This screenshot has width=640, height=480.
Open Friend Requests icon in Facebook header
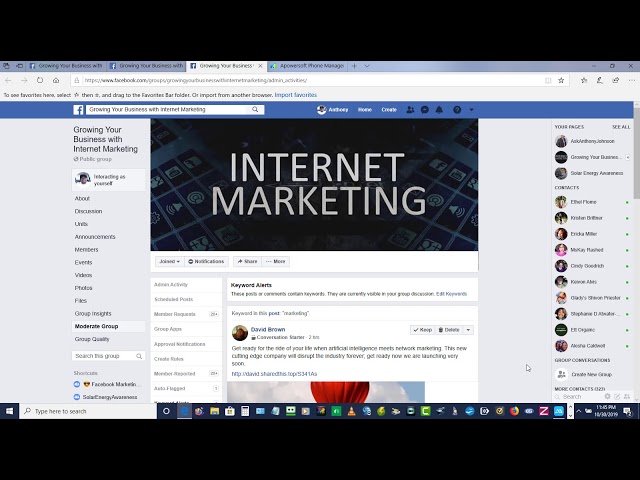[x=410, y=109]
